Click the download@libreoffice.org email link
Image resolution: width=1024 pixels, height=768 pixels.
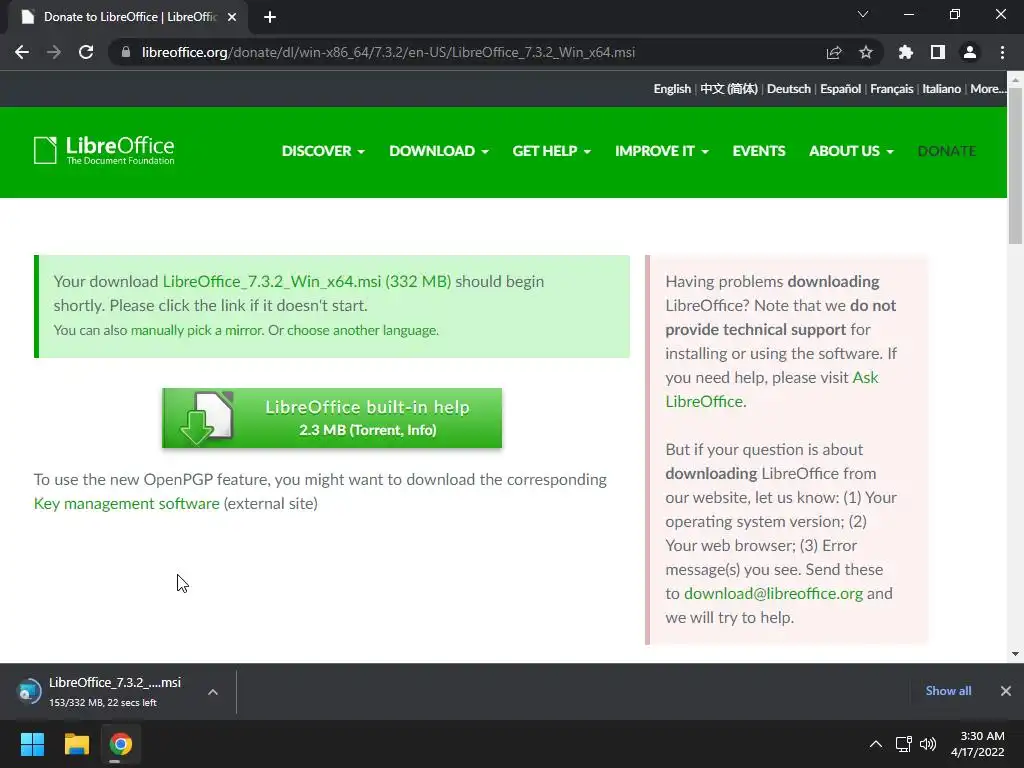point(773,594)
